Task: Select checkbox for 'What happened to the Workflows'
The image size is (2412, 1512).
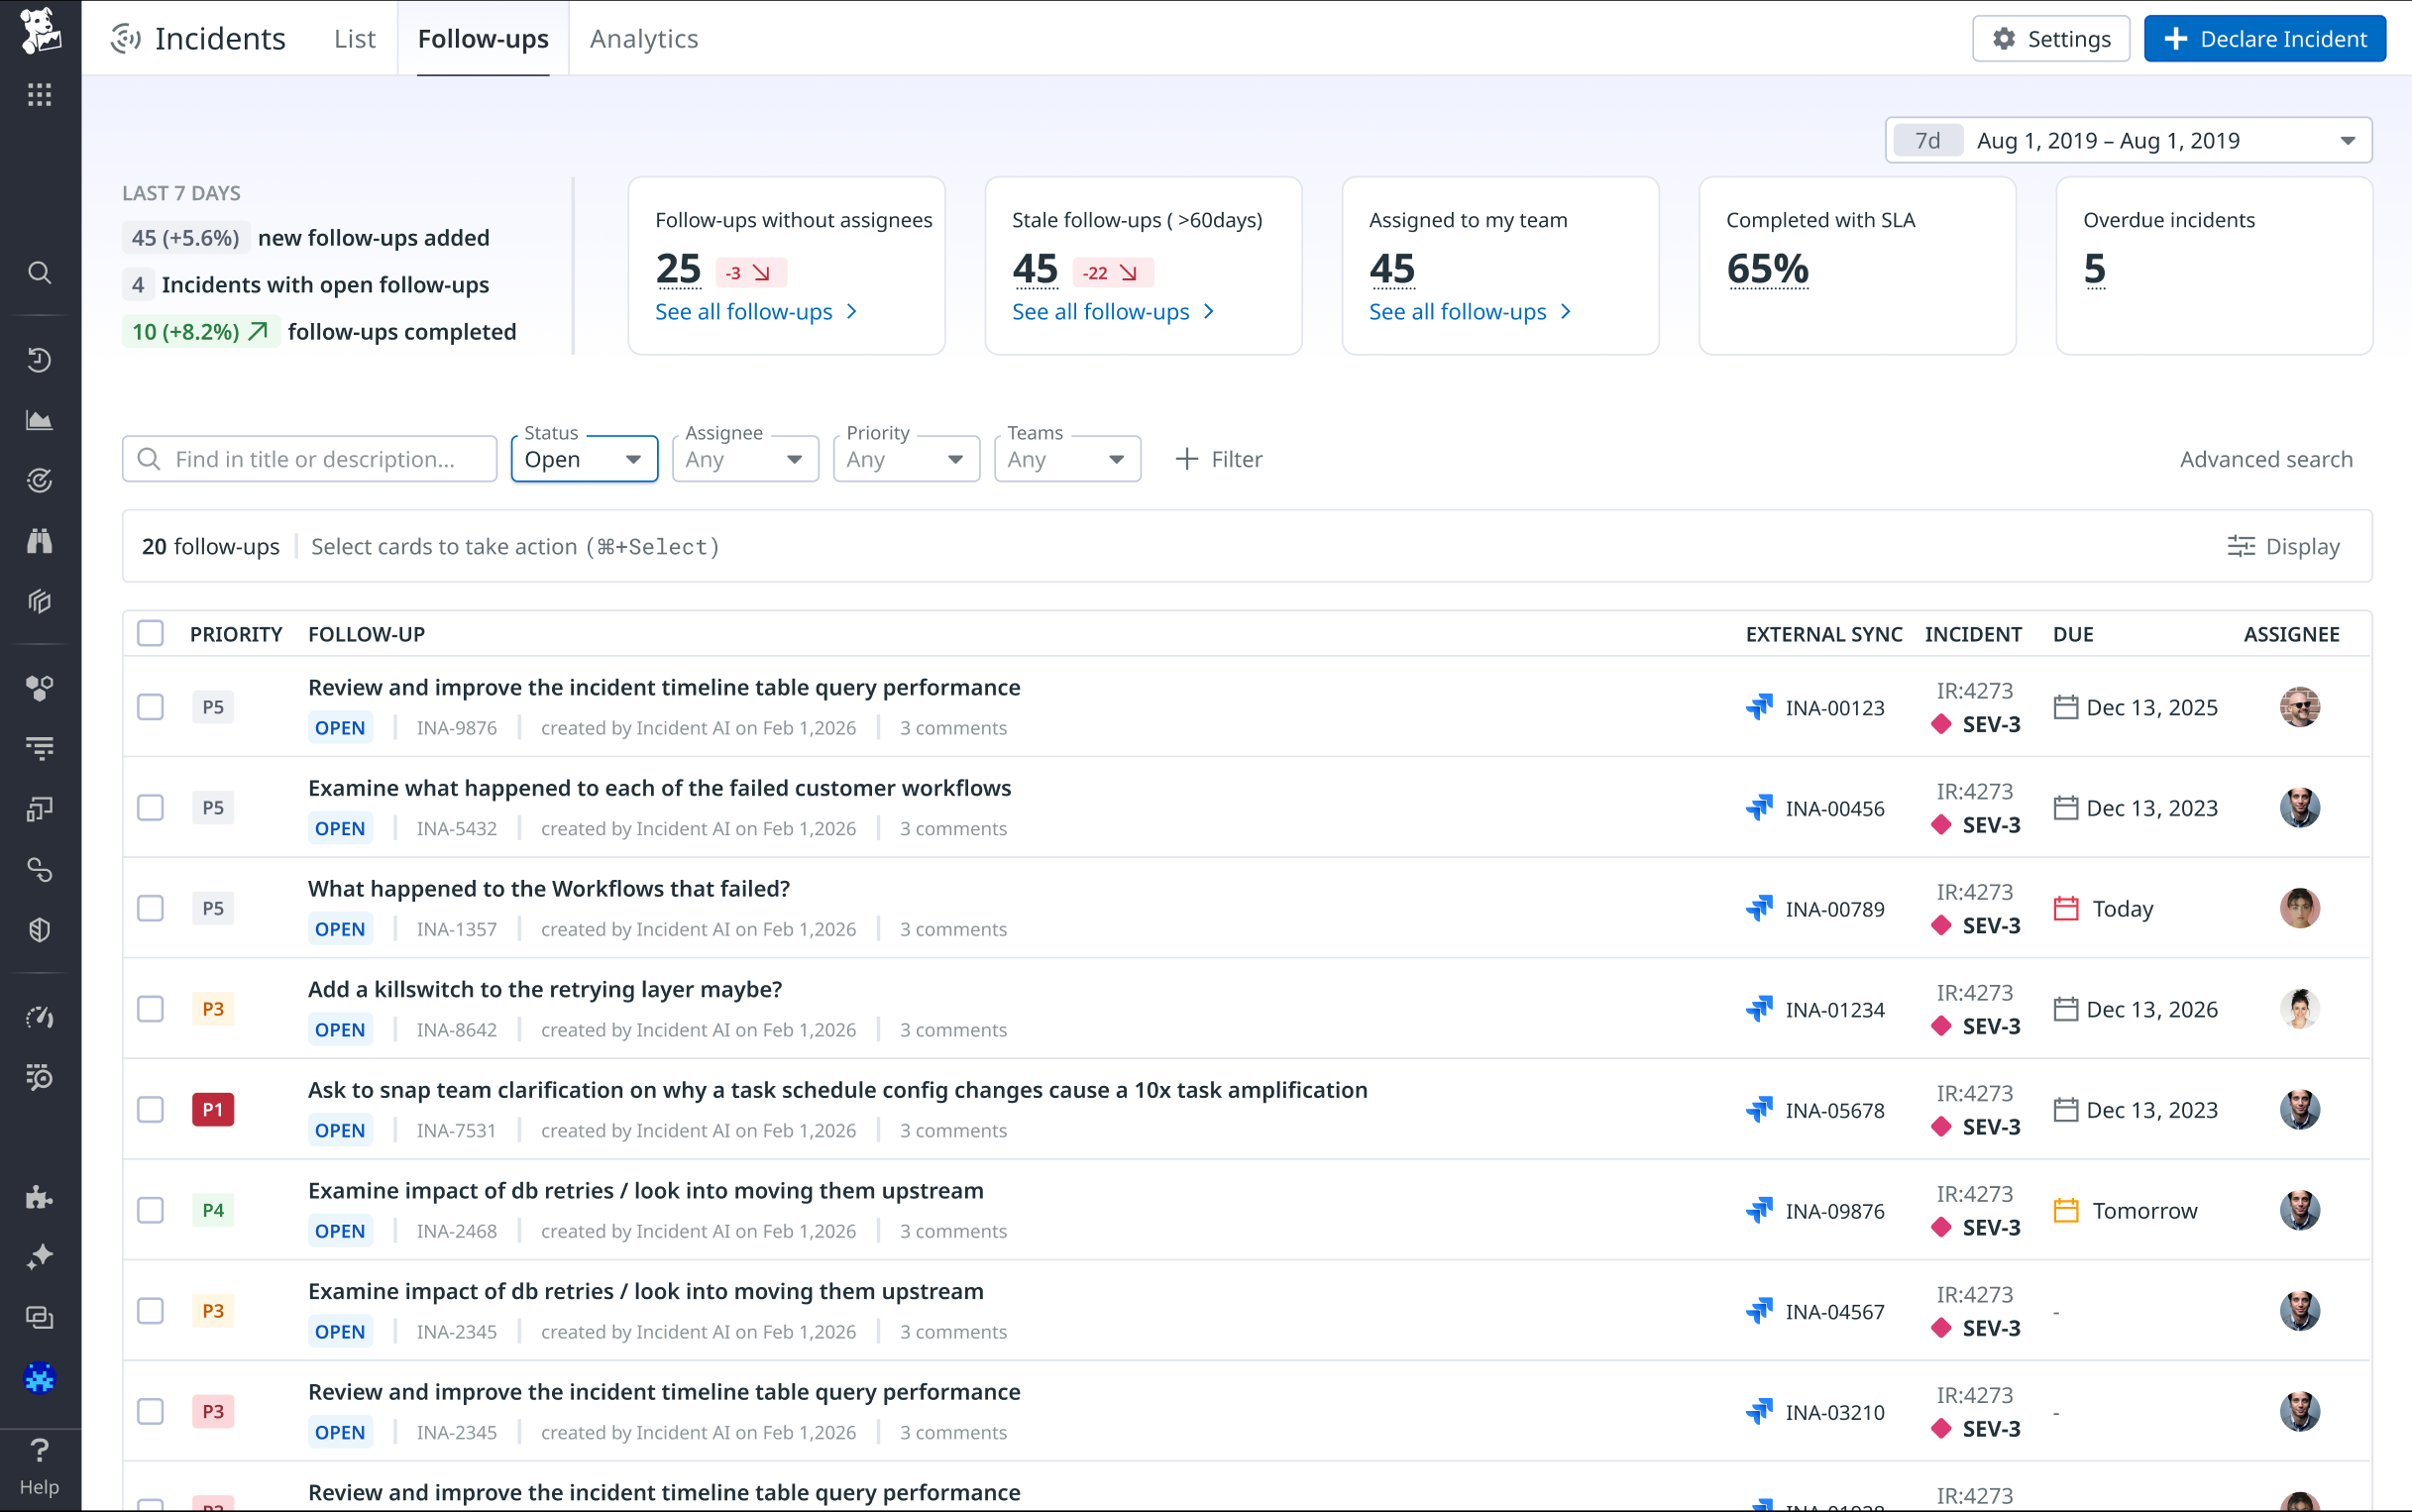Action: pos(150,908)
